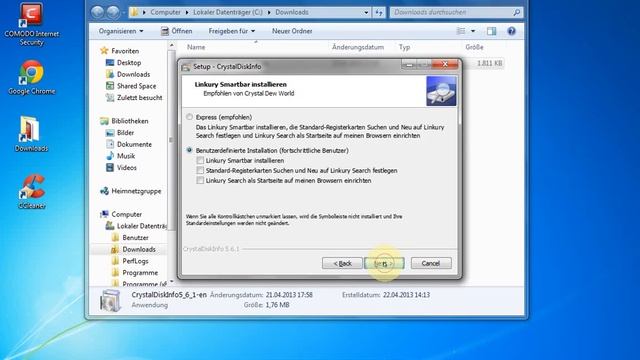Viewport: 640px width, 360px height.
Task: Open 'Zuletzt besucht' in favorites
Action: pos(140,98)
